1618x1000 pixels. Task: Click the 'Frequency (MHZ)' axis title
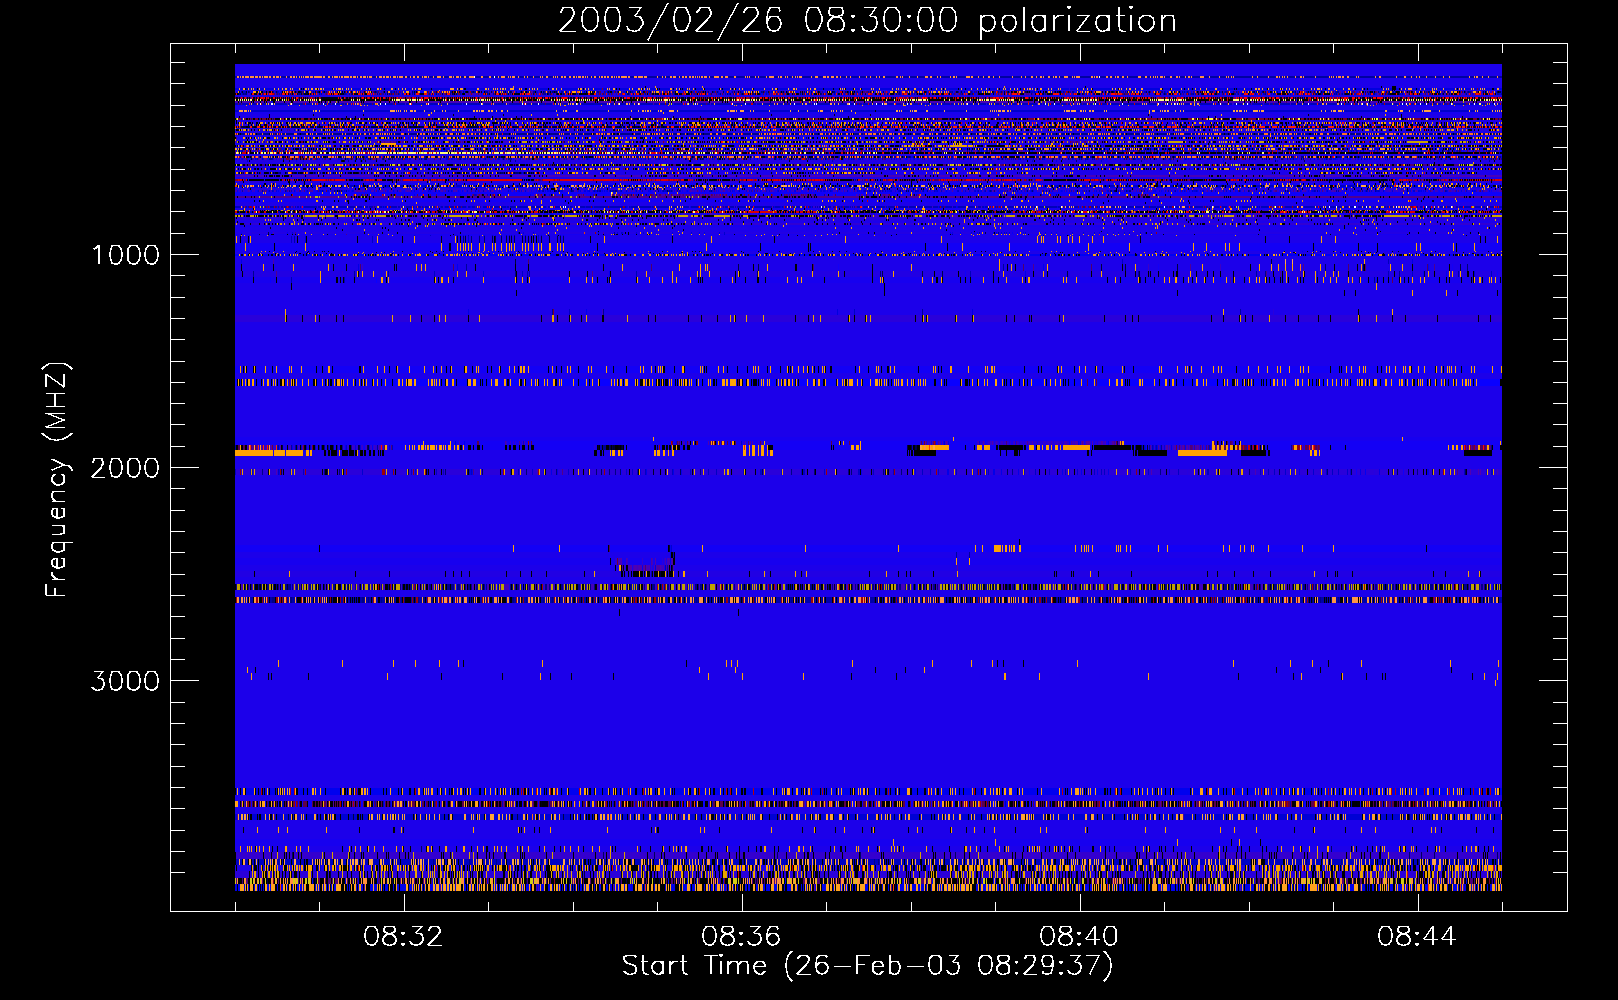[58, 480]
